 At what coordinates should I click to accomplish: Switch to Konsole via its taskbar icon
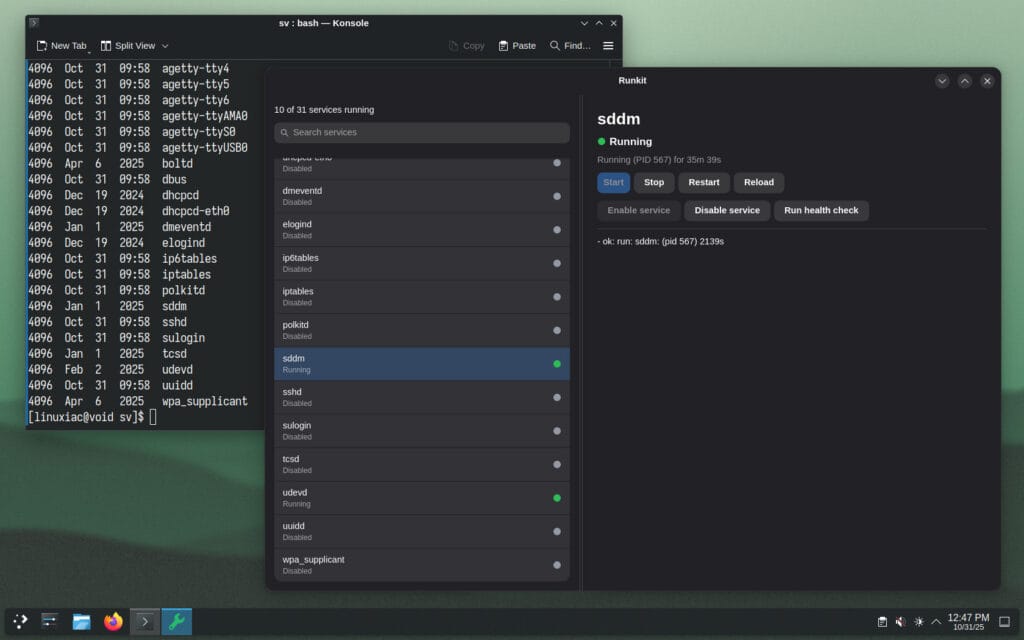pyautogui.click(x=143, y=621)
